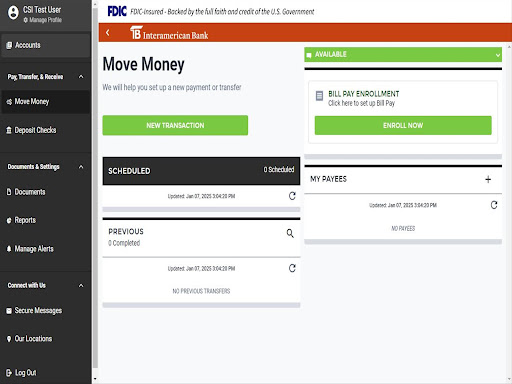Click the NO PREVIOUS TRANSFERS text
This screenshot has height=384, width=512.
click(201, 291)
